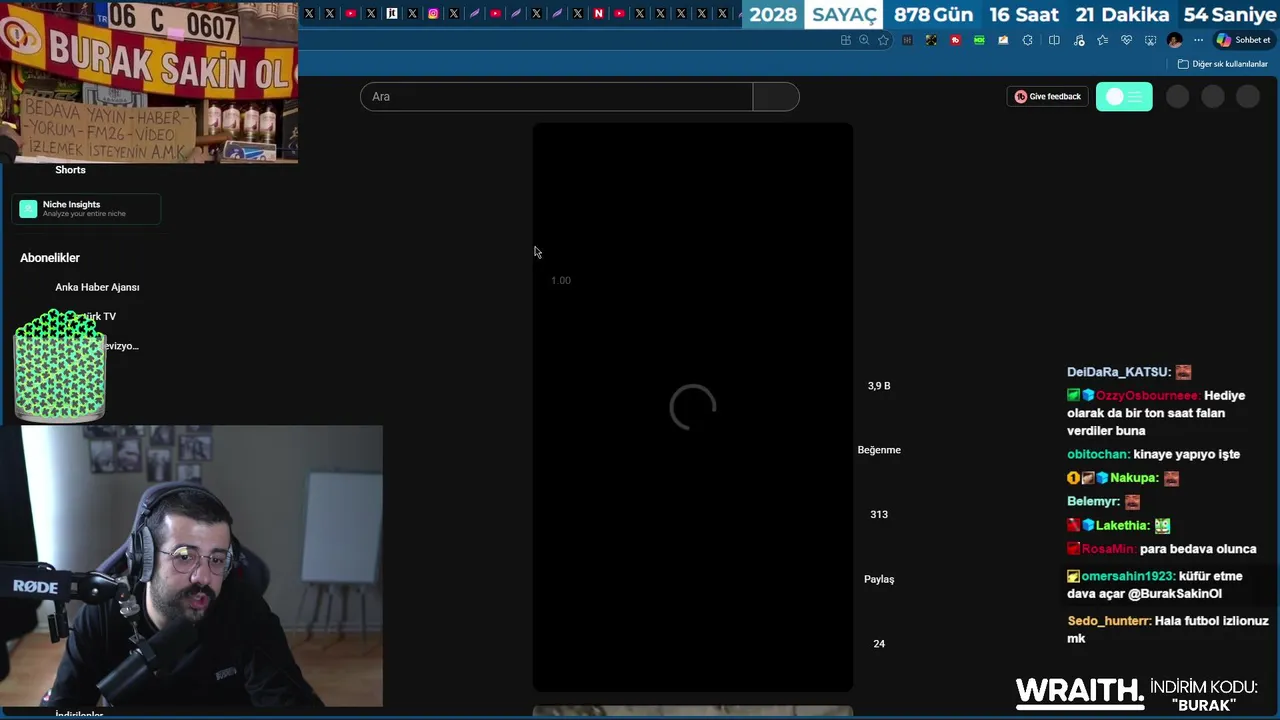Click the '24' remix count button
1280x720 pixels.
coord(879,644)
